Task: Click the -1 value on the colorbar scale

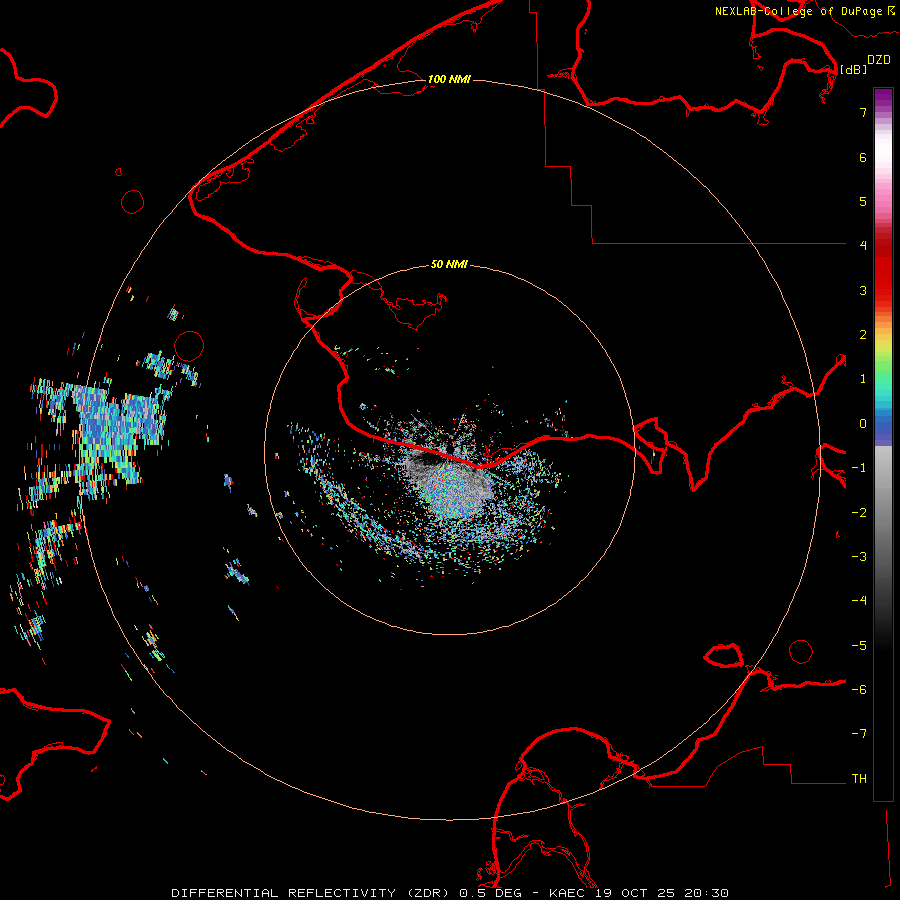Action: [x=859, y=468]
